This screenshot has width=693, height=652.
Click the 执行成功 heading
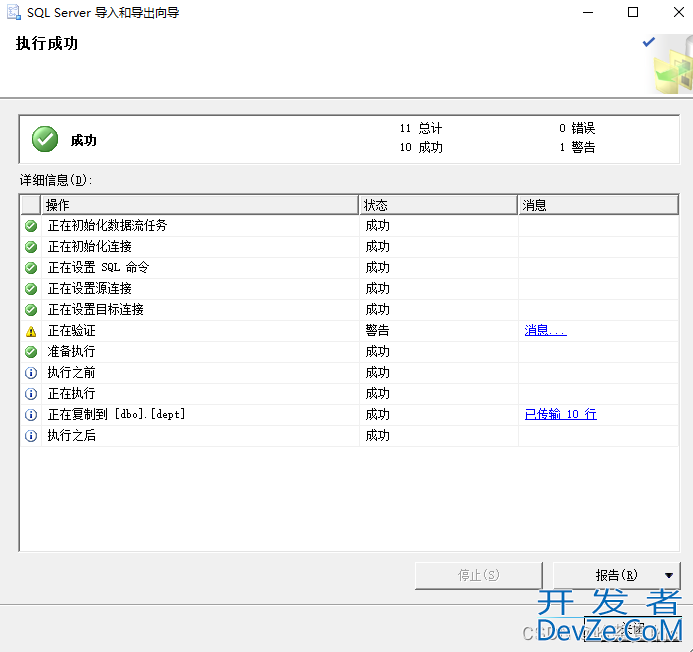pyautogui.click(x=47, y=43)
